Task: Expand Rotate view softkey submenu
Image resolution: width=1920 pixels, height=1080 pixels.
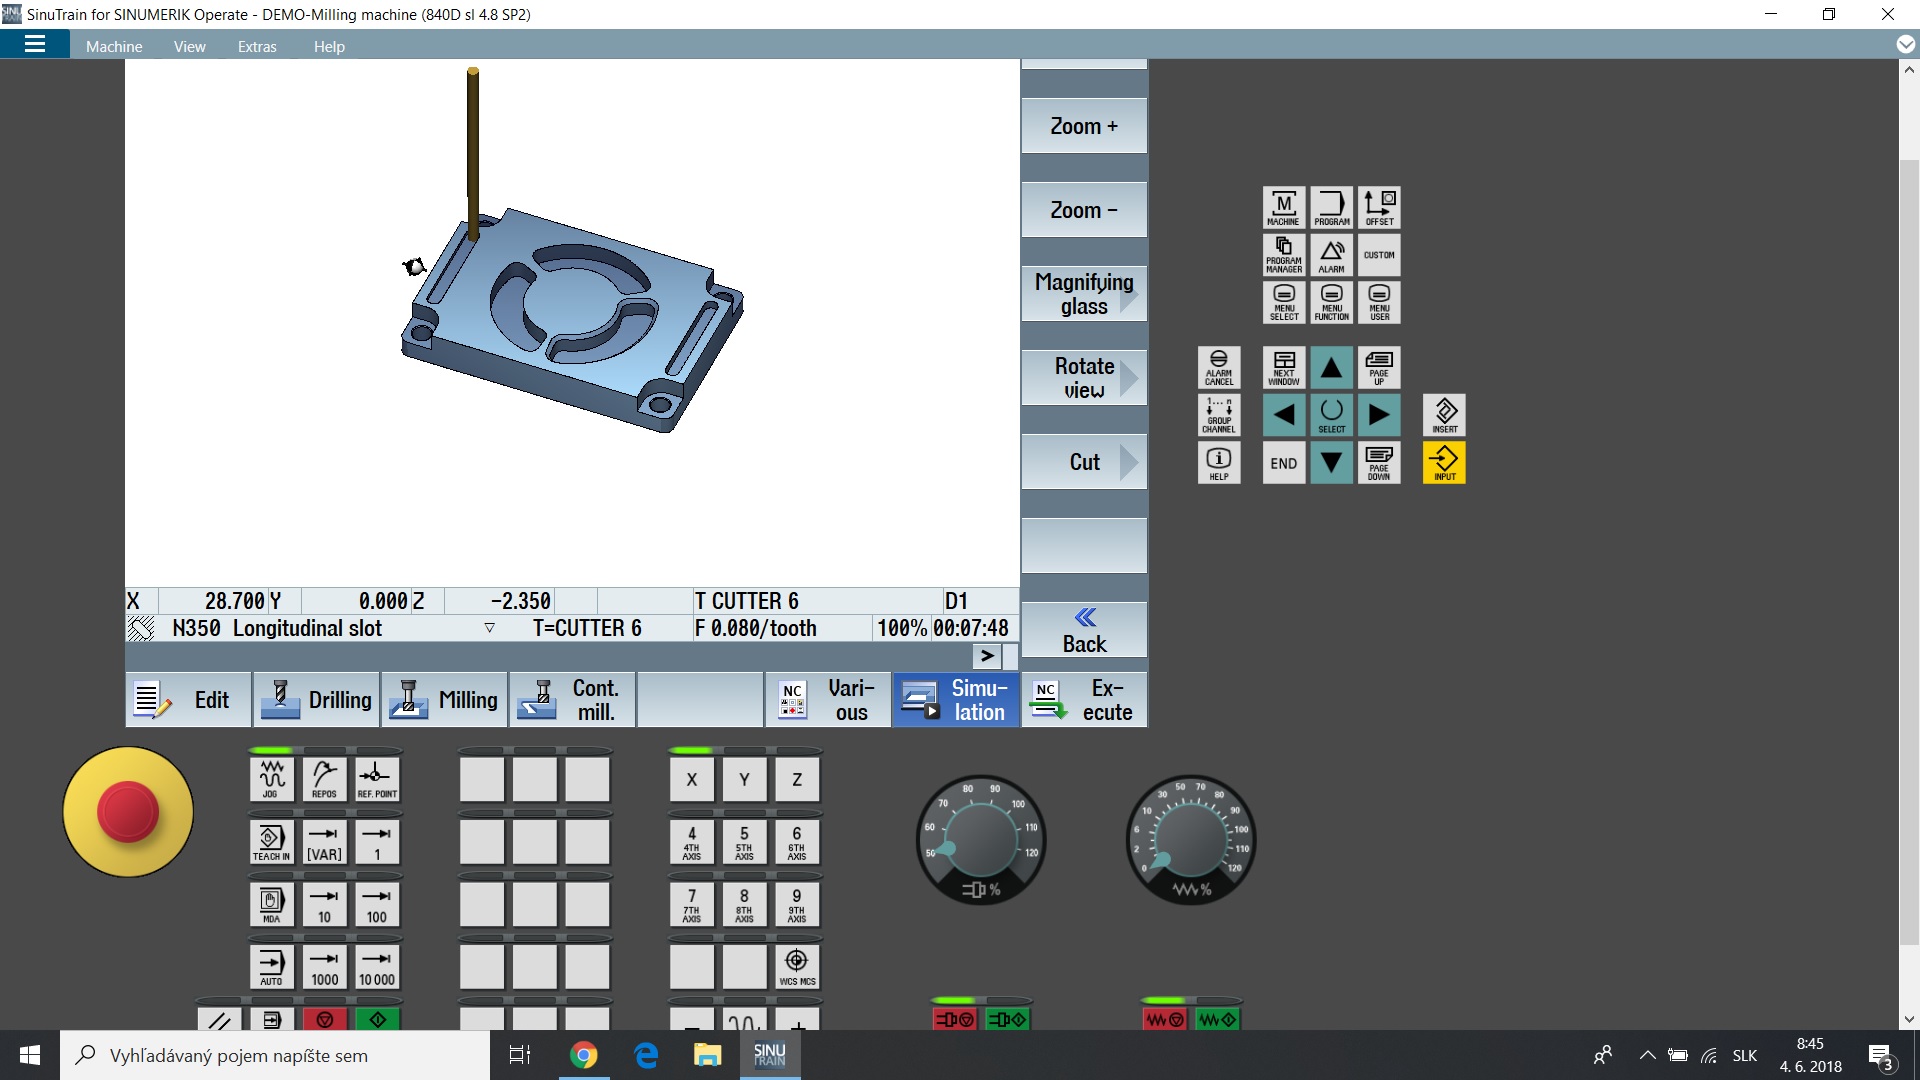Action: click(1084, 378)
